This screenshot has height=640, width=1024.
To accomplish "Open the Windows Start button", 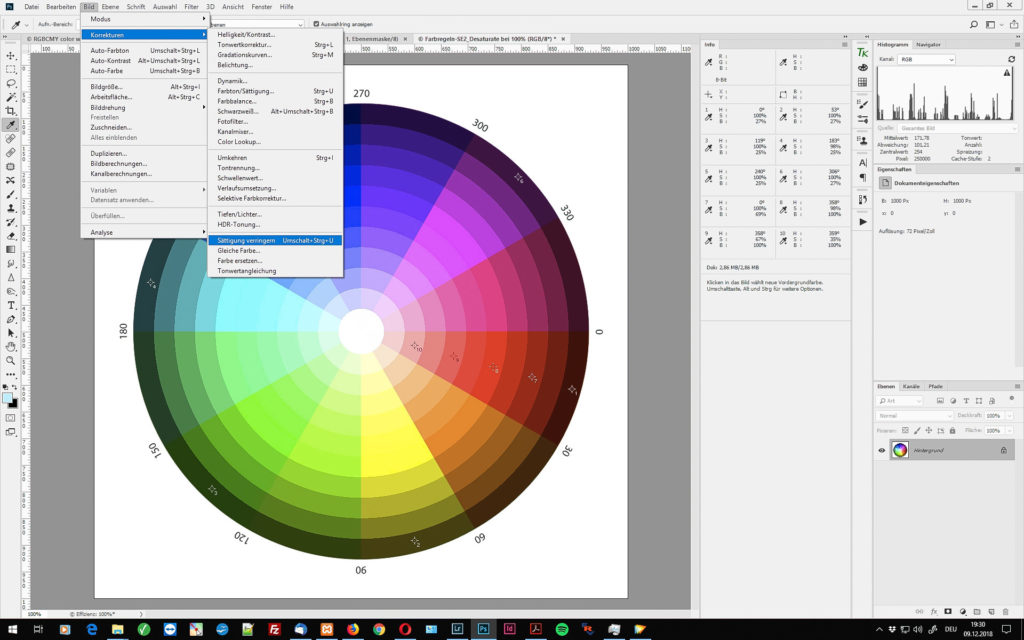I will tap(12, 630).
